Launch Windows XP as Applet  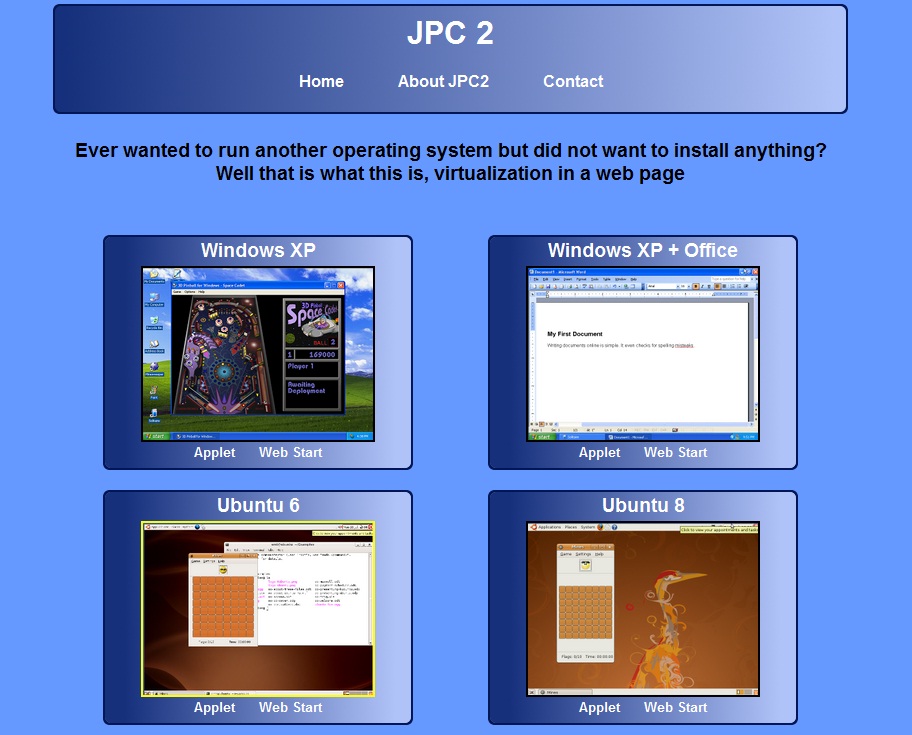click(215, 452)
